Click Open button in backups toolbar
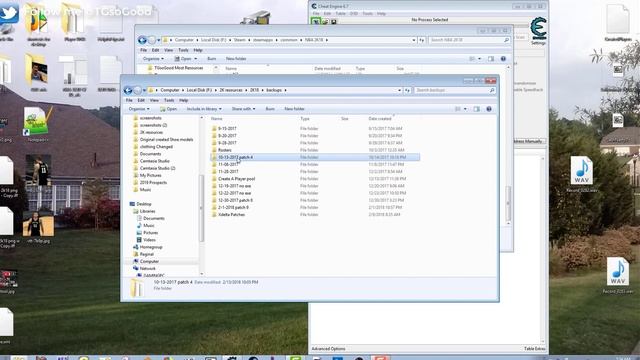Viewport: 640px width, 360px height. click(x=168, y=109)
